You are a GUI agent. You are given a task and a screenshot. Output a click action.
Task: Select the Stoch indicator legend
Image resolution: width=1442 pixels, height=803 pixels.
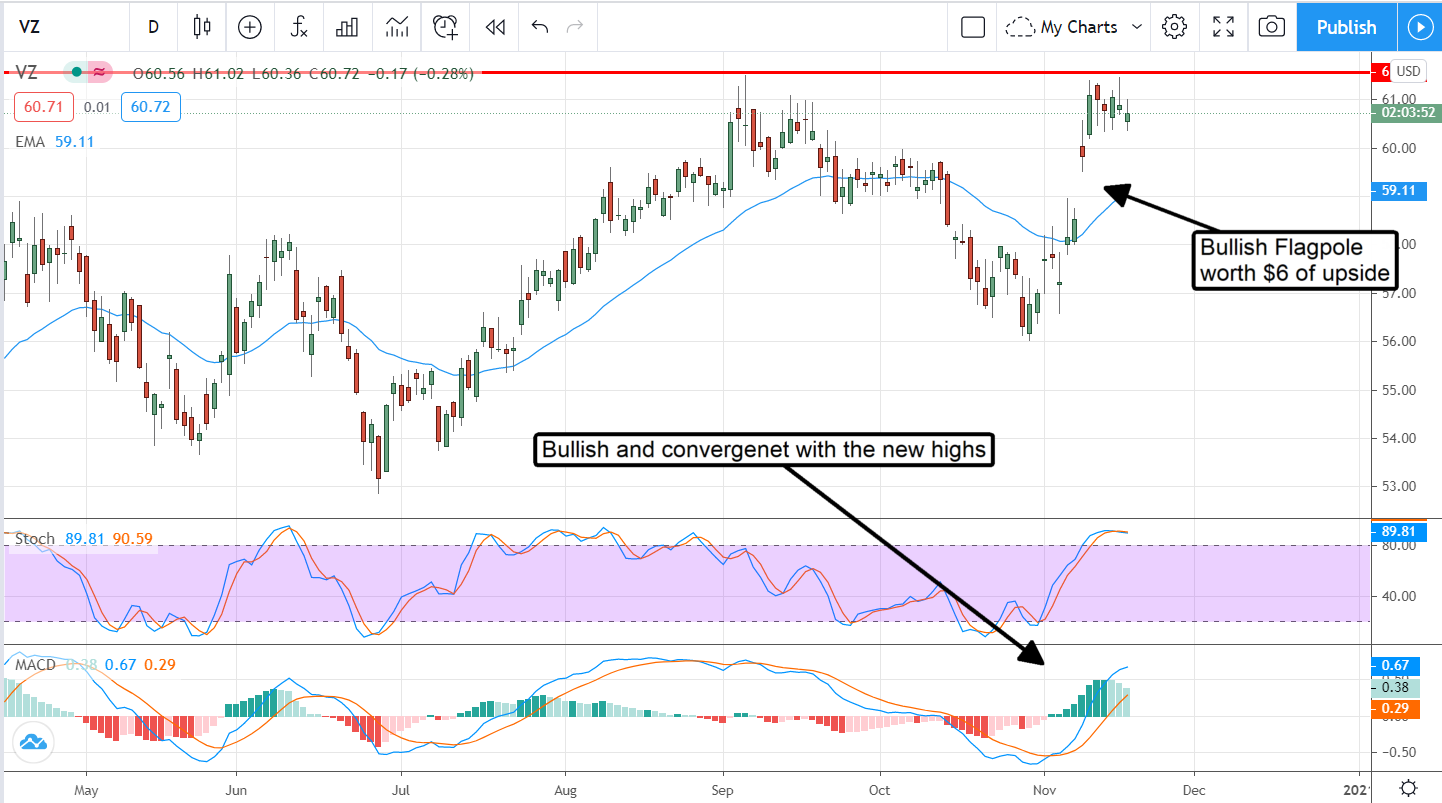[x=35, y=539]
